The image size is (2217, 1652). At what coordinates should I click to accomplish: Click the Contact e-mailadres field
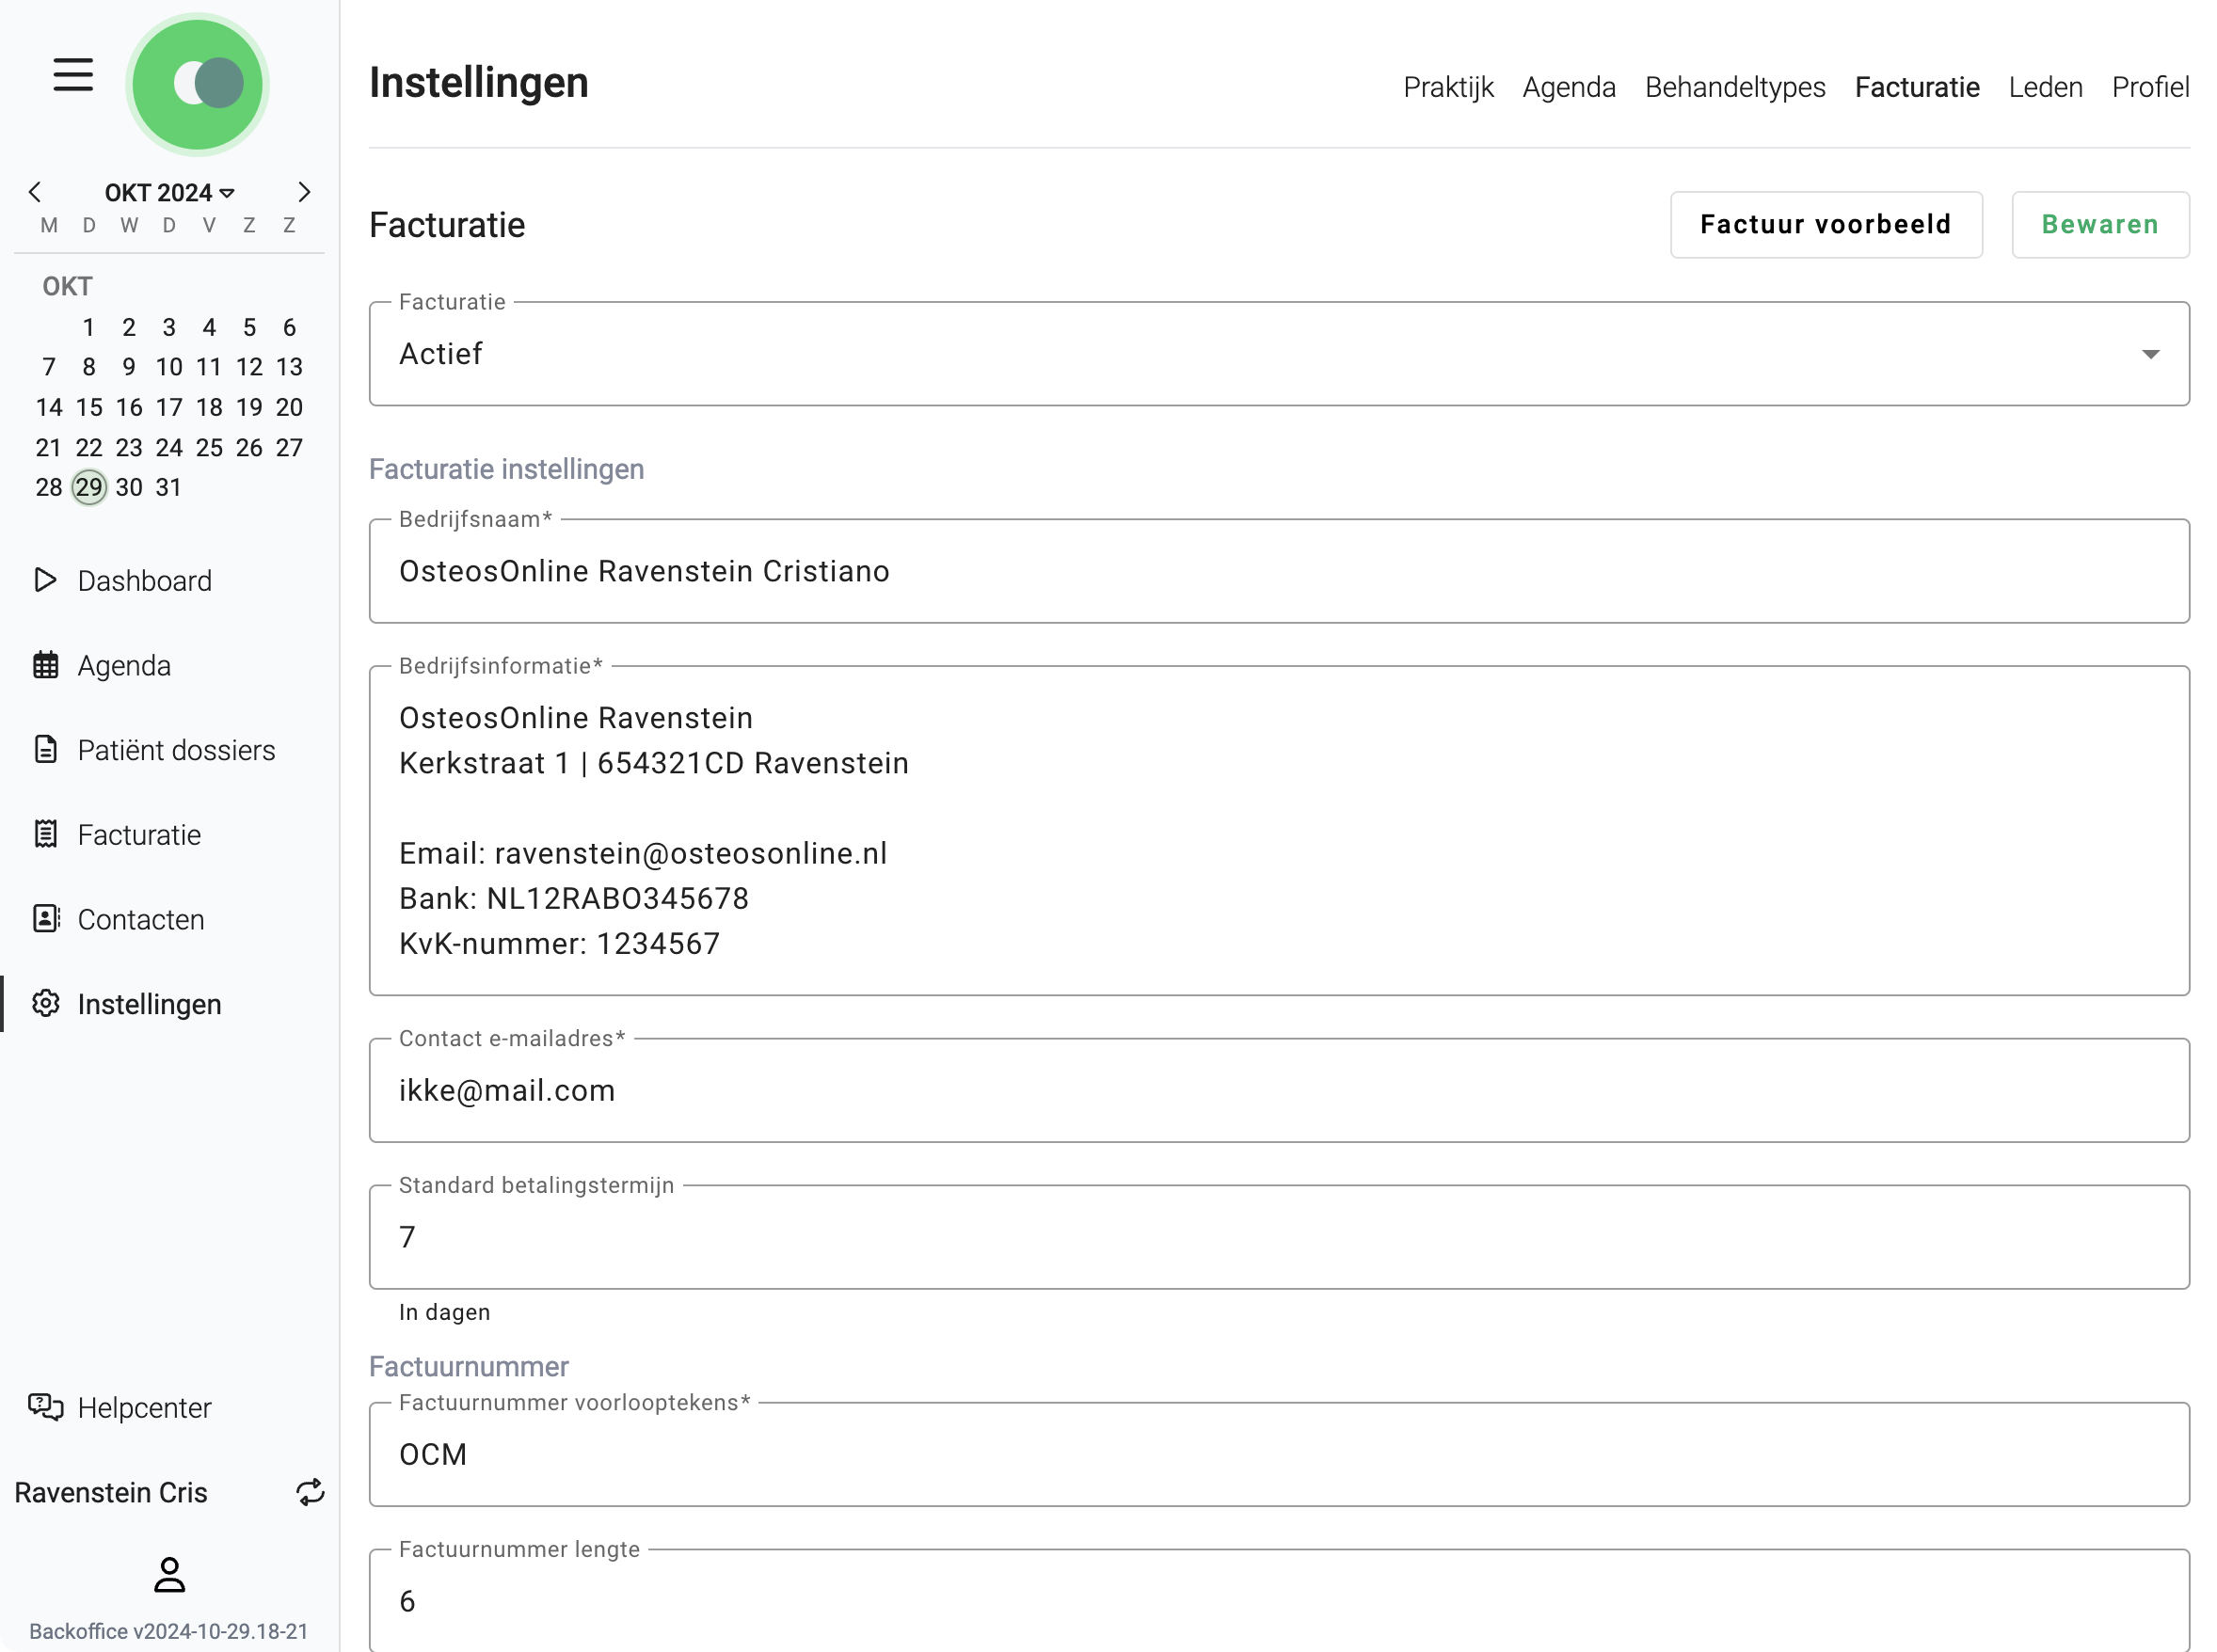pyautogui.click(x=1278, y=1090)
